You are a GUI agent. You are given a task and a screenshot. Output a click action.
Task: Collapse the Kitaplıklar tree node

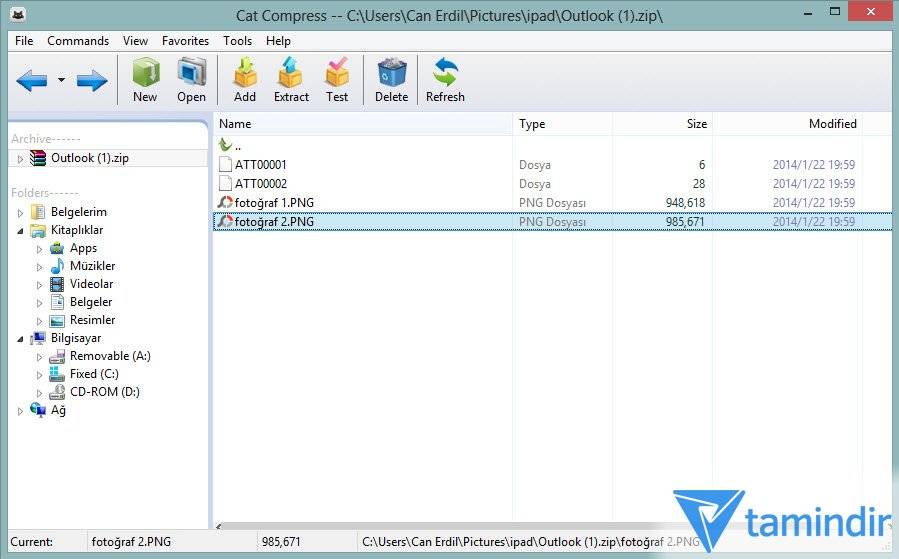pyautogui.click(x=21, y=230)
